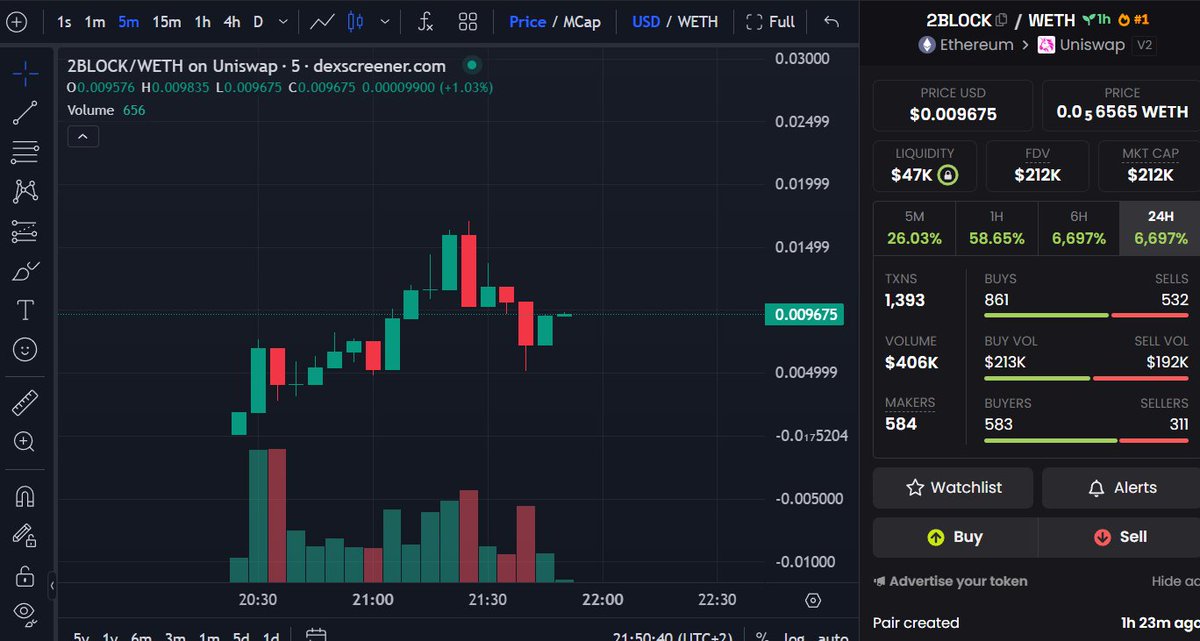Open the fx indicators menu
The height and width of the screenshot is (641, 1200).
425,21
